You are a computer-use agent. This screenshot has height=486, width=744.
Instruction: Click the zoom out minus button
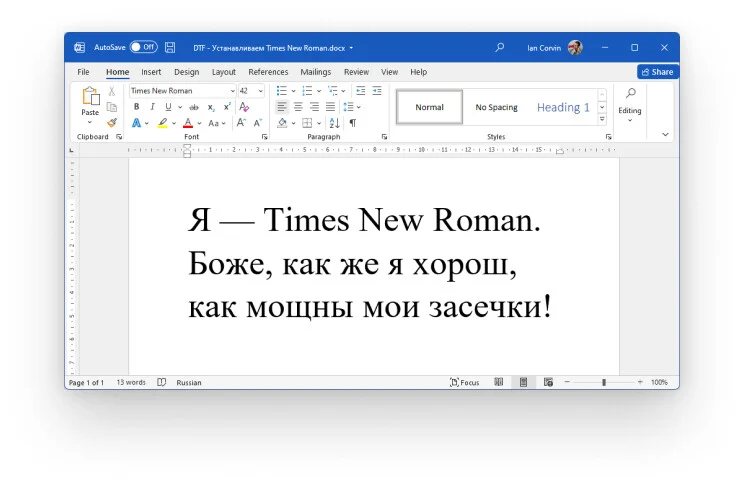567,382
